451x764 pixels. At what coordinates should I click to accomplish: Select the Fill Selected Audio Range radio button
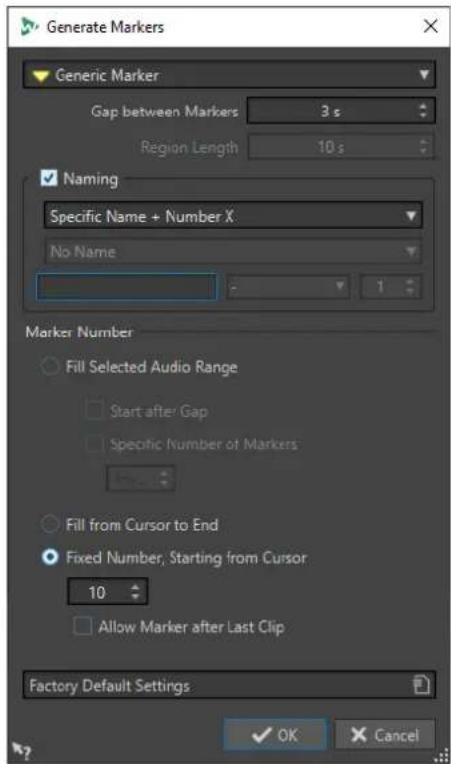[50, 366]
